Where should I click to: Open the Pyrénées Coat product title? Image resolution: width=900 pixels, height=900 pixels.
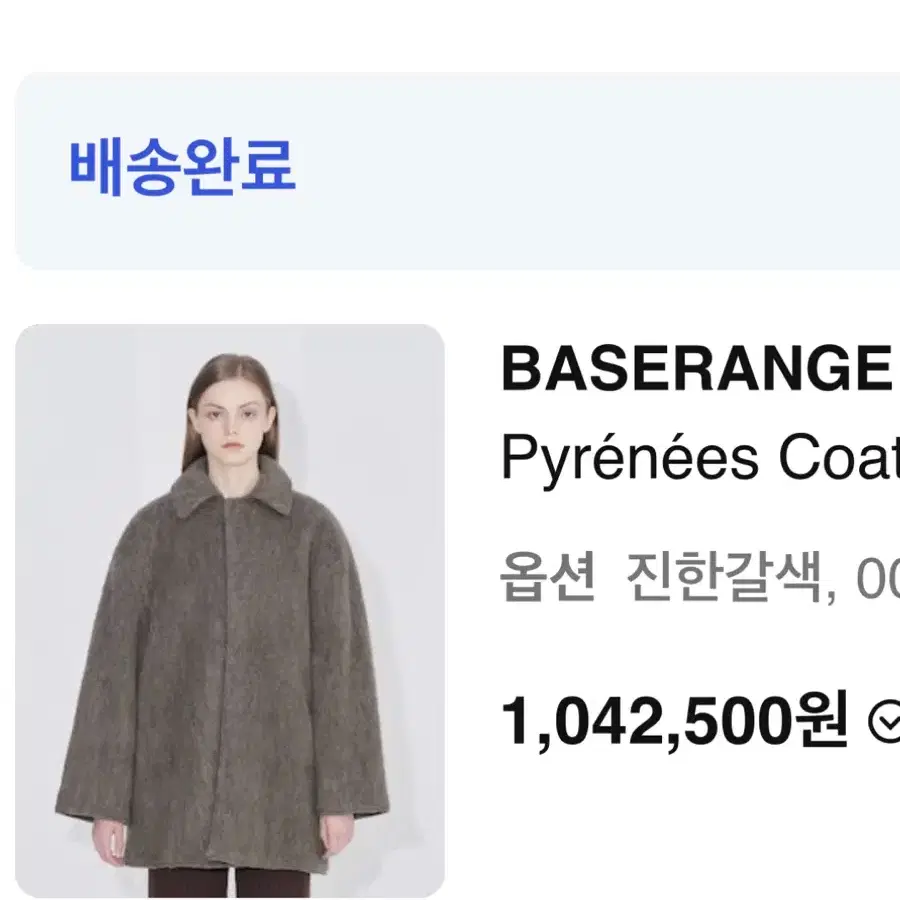(700, 460)
